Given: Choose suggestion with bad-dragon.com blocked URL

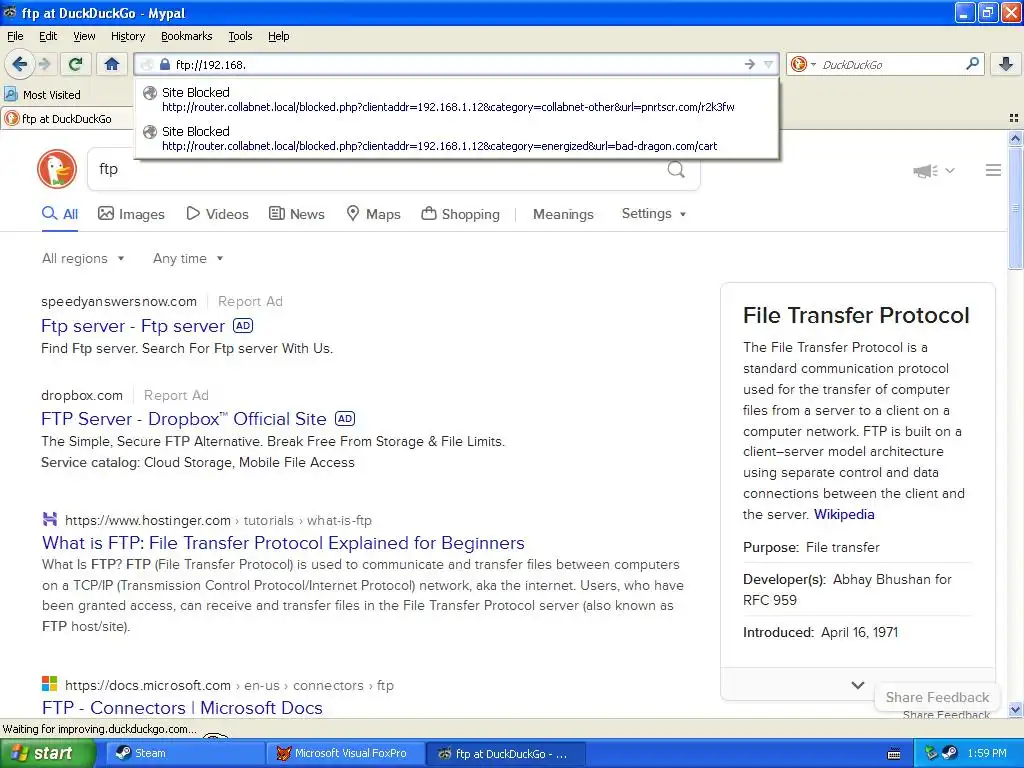Looking at the screenshot, I should (456, 138).
